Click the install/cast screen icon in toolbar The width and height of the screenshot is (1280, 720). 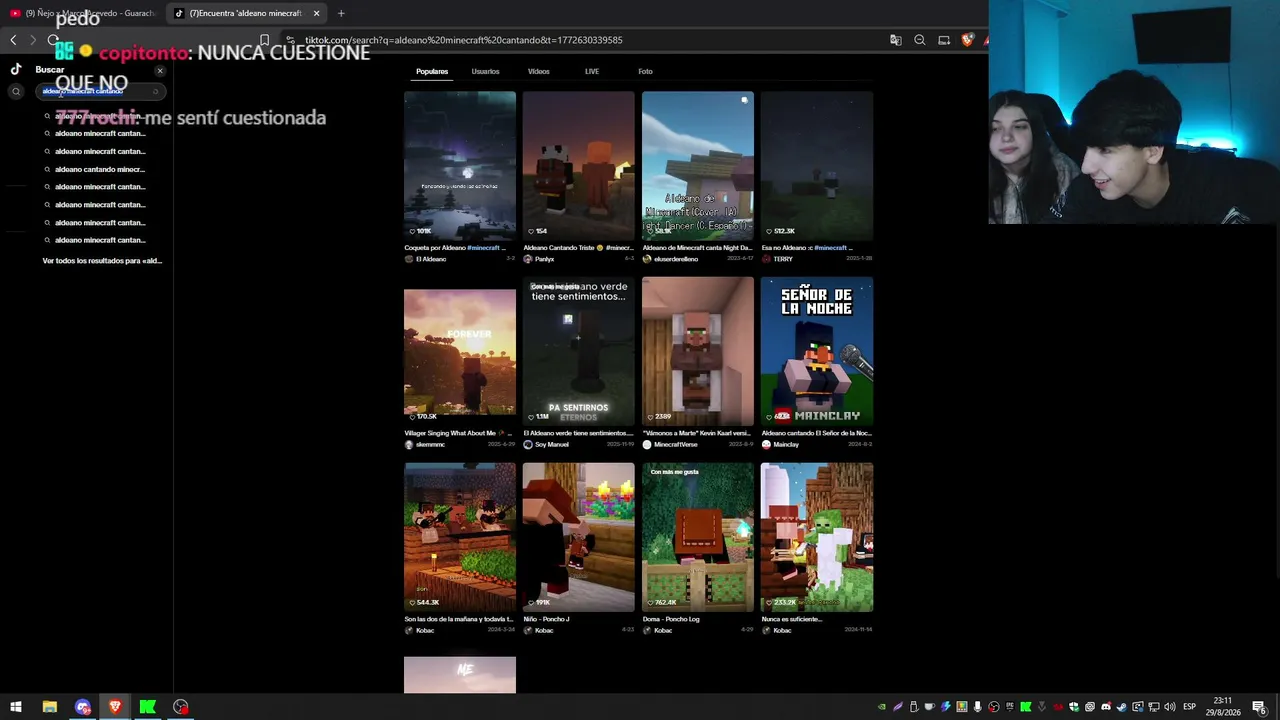click(944, 40)
